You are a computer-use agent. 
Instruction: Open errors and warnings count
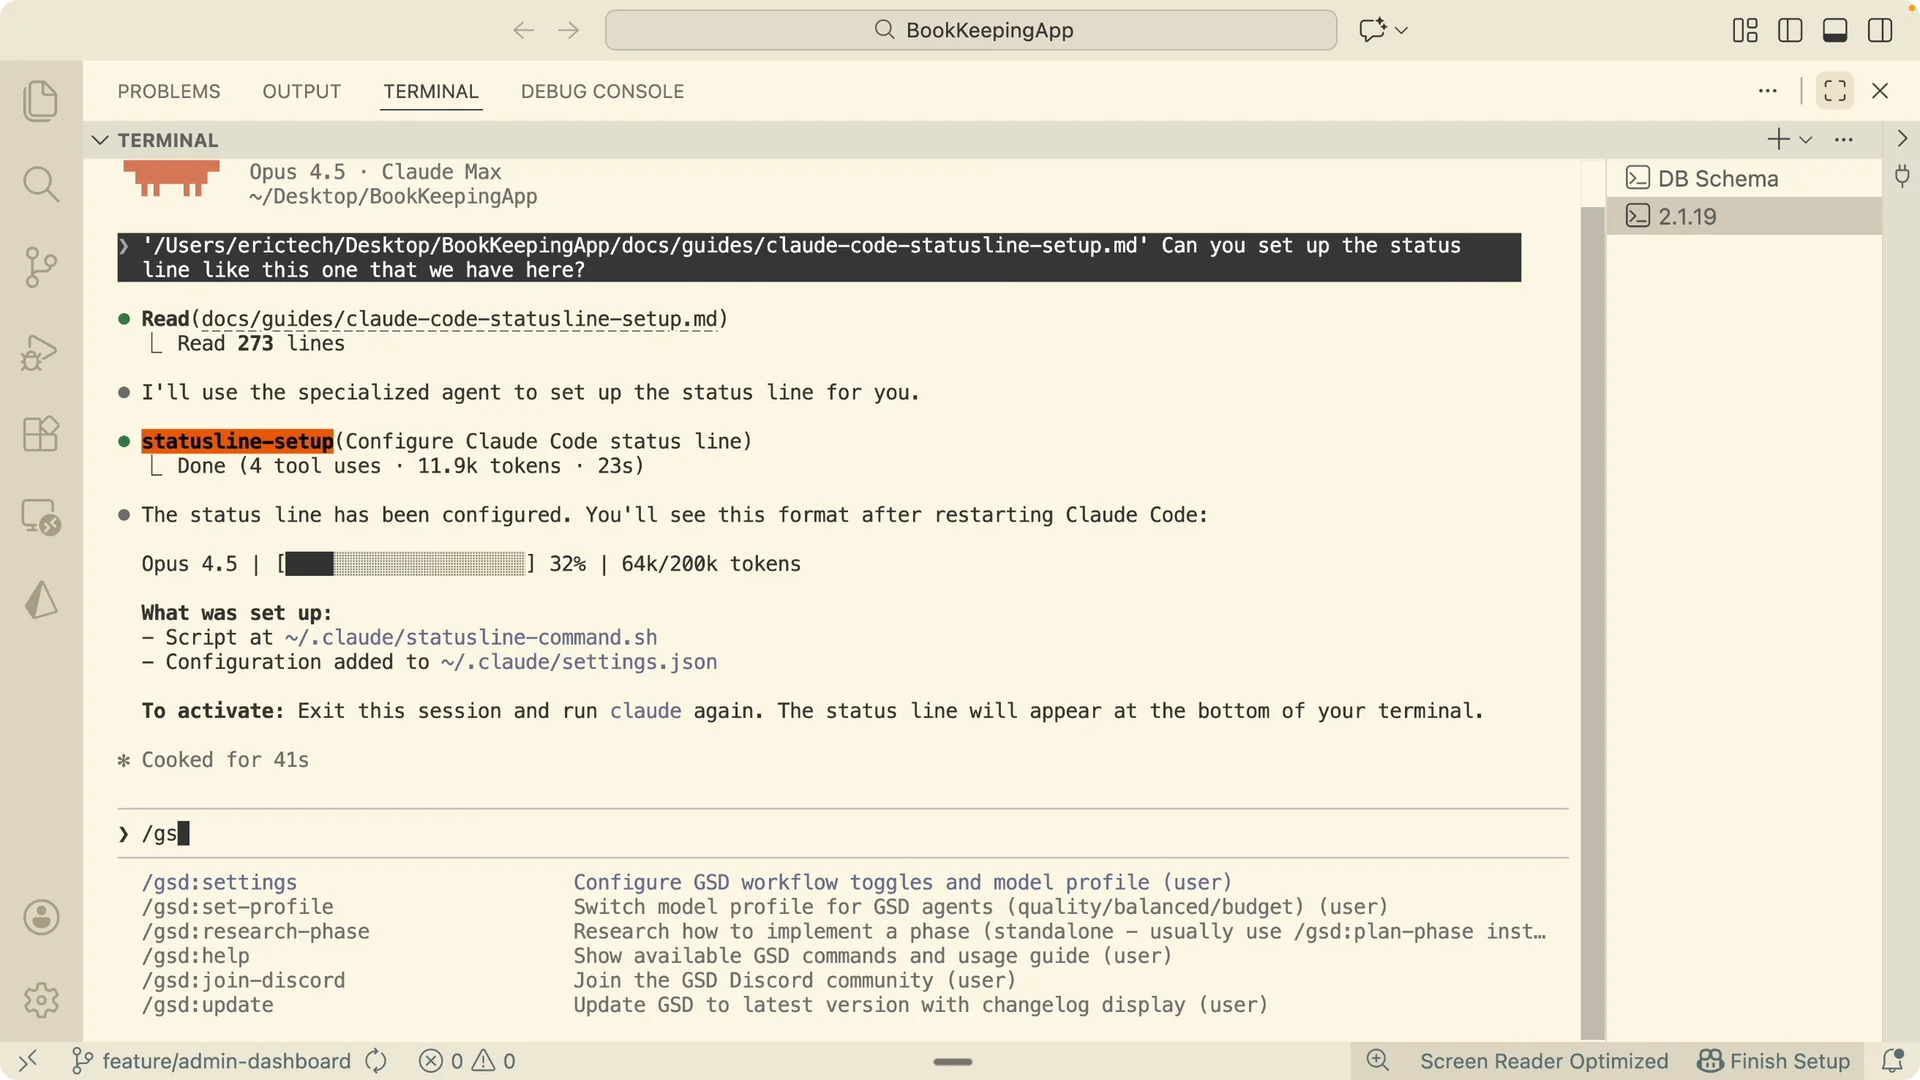(467, 1061)
